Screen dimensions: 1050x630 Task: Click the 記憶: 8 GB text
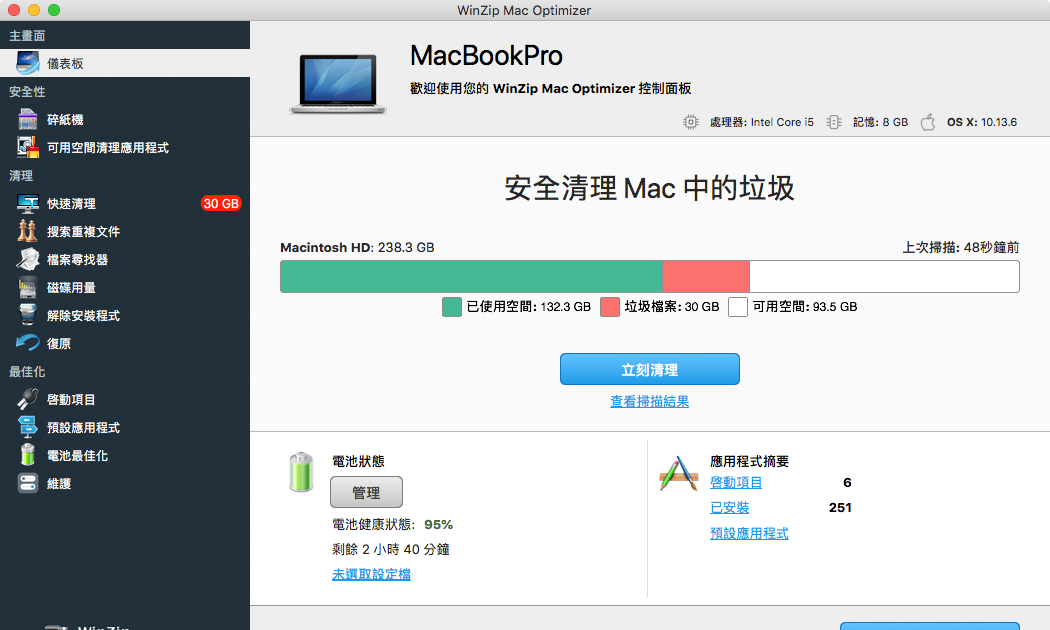coord(881,122)
